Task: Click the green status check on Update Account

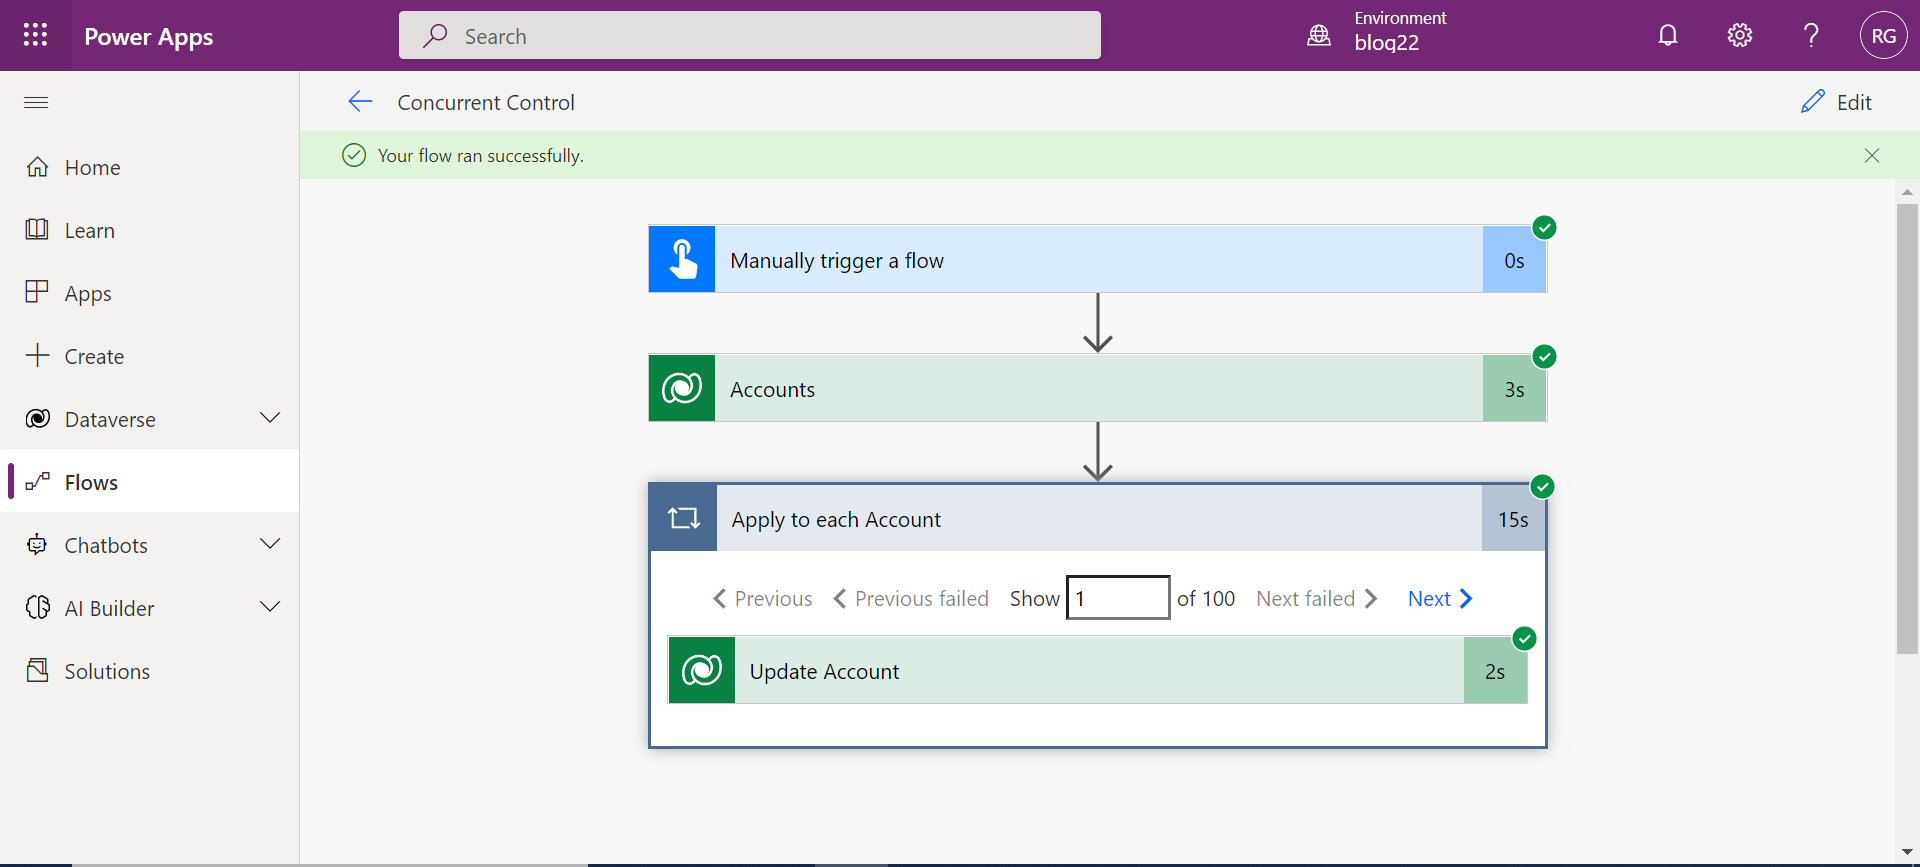Action: click(1524, 638)
